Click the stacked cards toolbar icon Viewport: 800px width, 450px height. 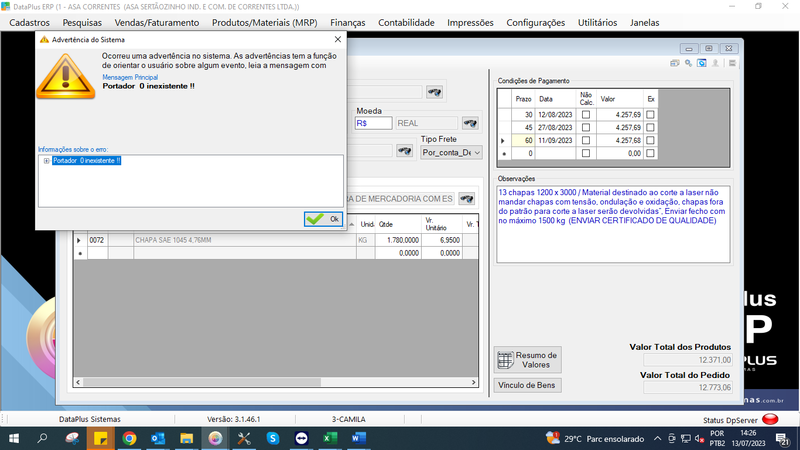(x=674, y=63)
